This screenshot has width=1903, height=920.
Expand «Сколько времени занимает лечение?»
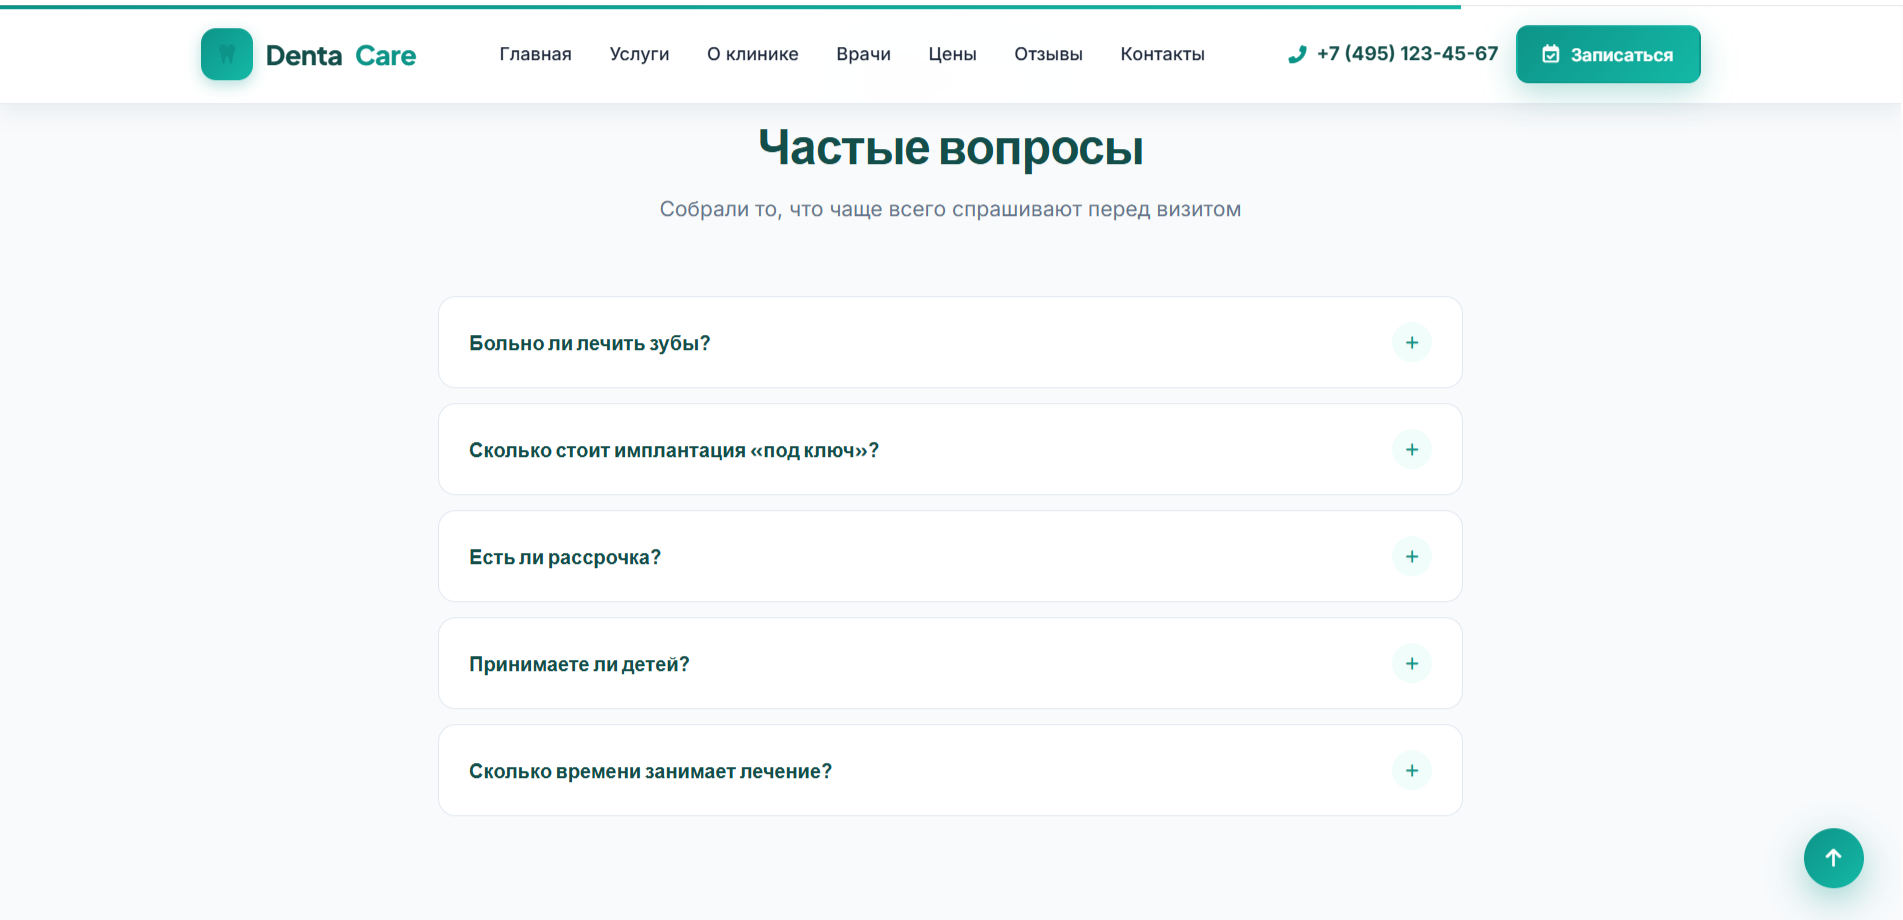click(x=950, y=770)
